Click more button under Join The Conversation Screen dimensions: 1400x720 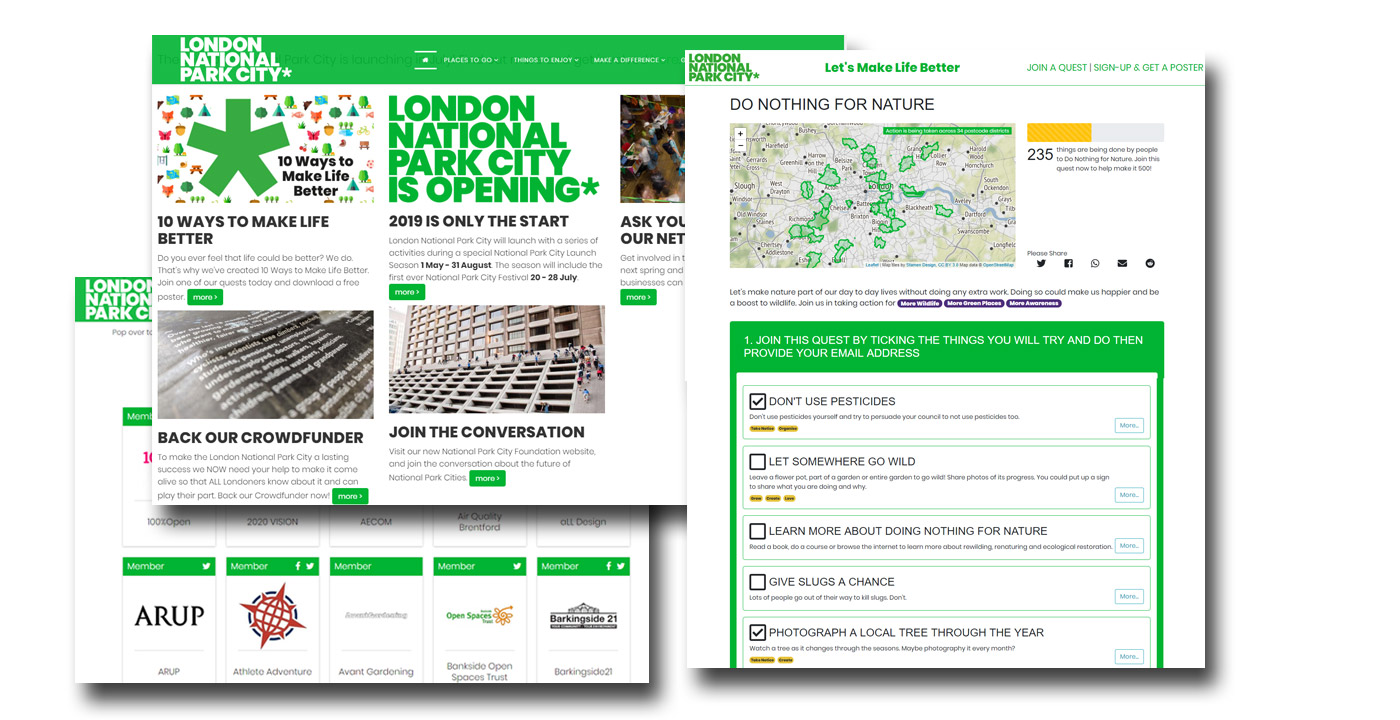[x=487, y=478]
